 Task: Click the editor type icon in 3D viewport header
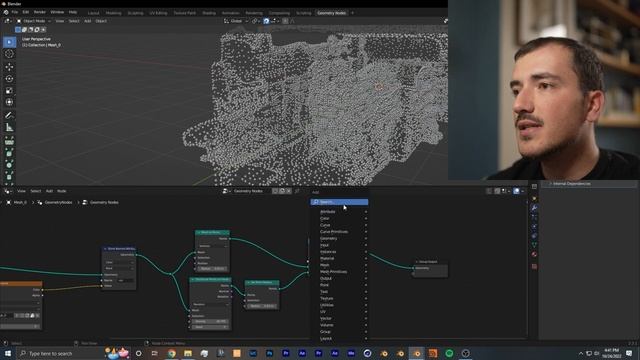pos(7,21)
